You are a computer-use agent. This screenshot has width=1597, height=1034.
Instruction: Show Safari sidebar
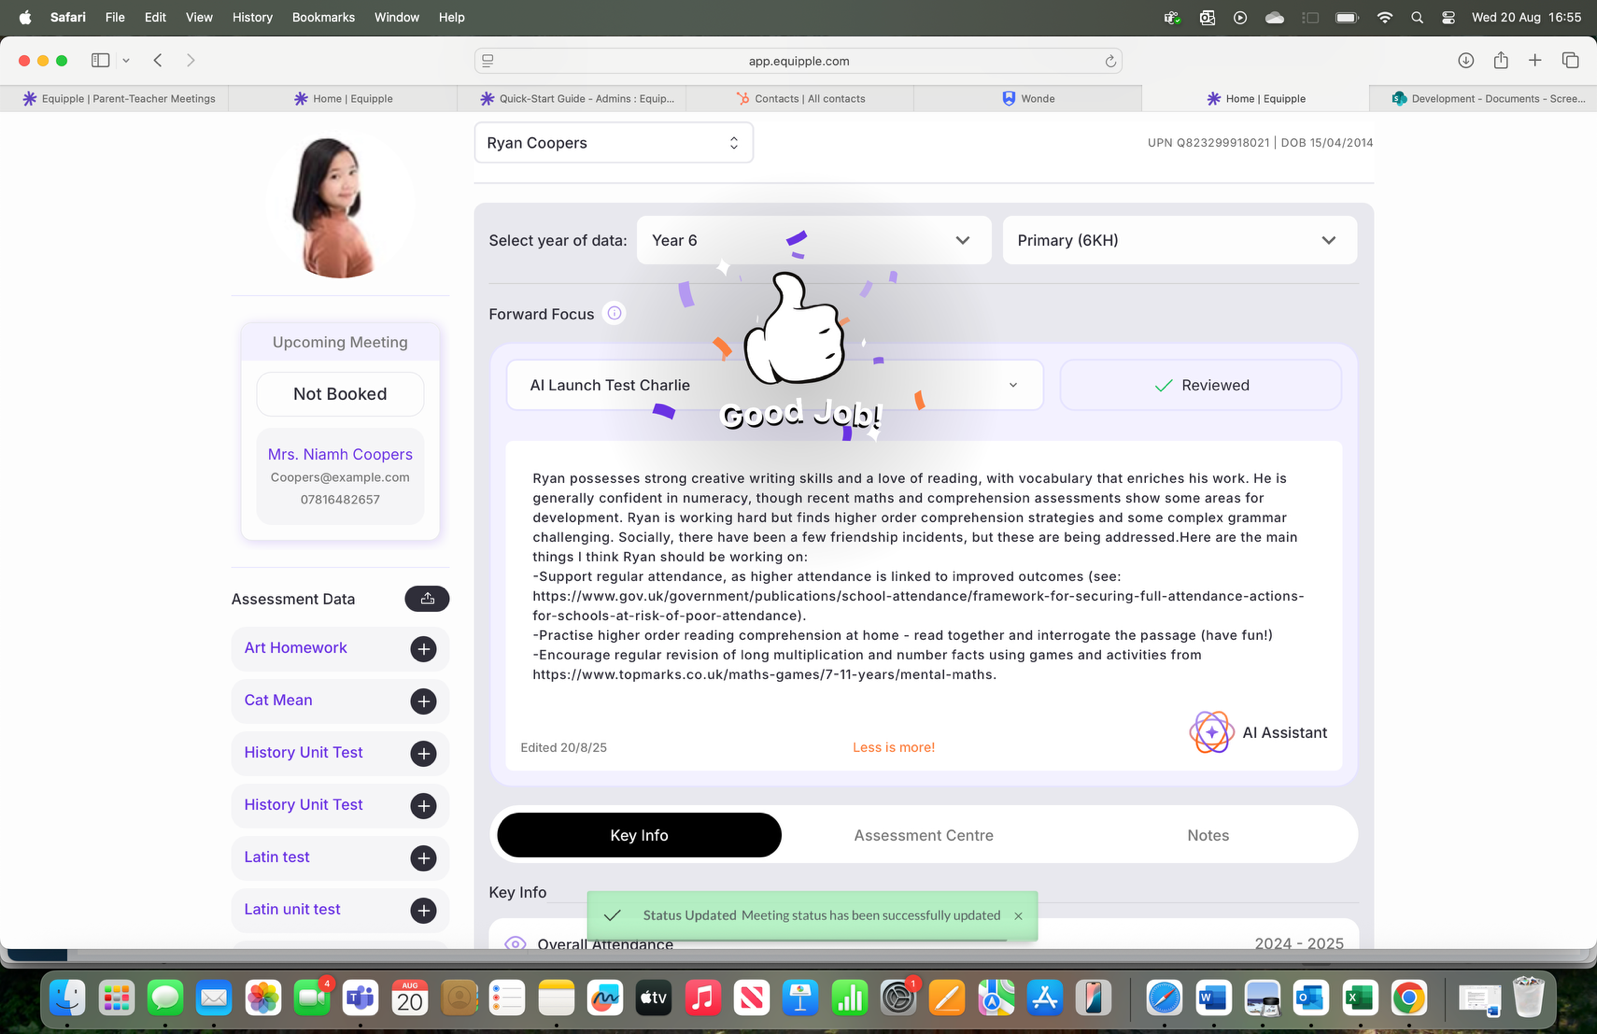pyautogui.click(x=100, y=60)
